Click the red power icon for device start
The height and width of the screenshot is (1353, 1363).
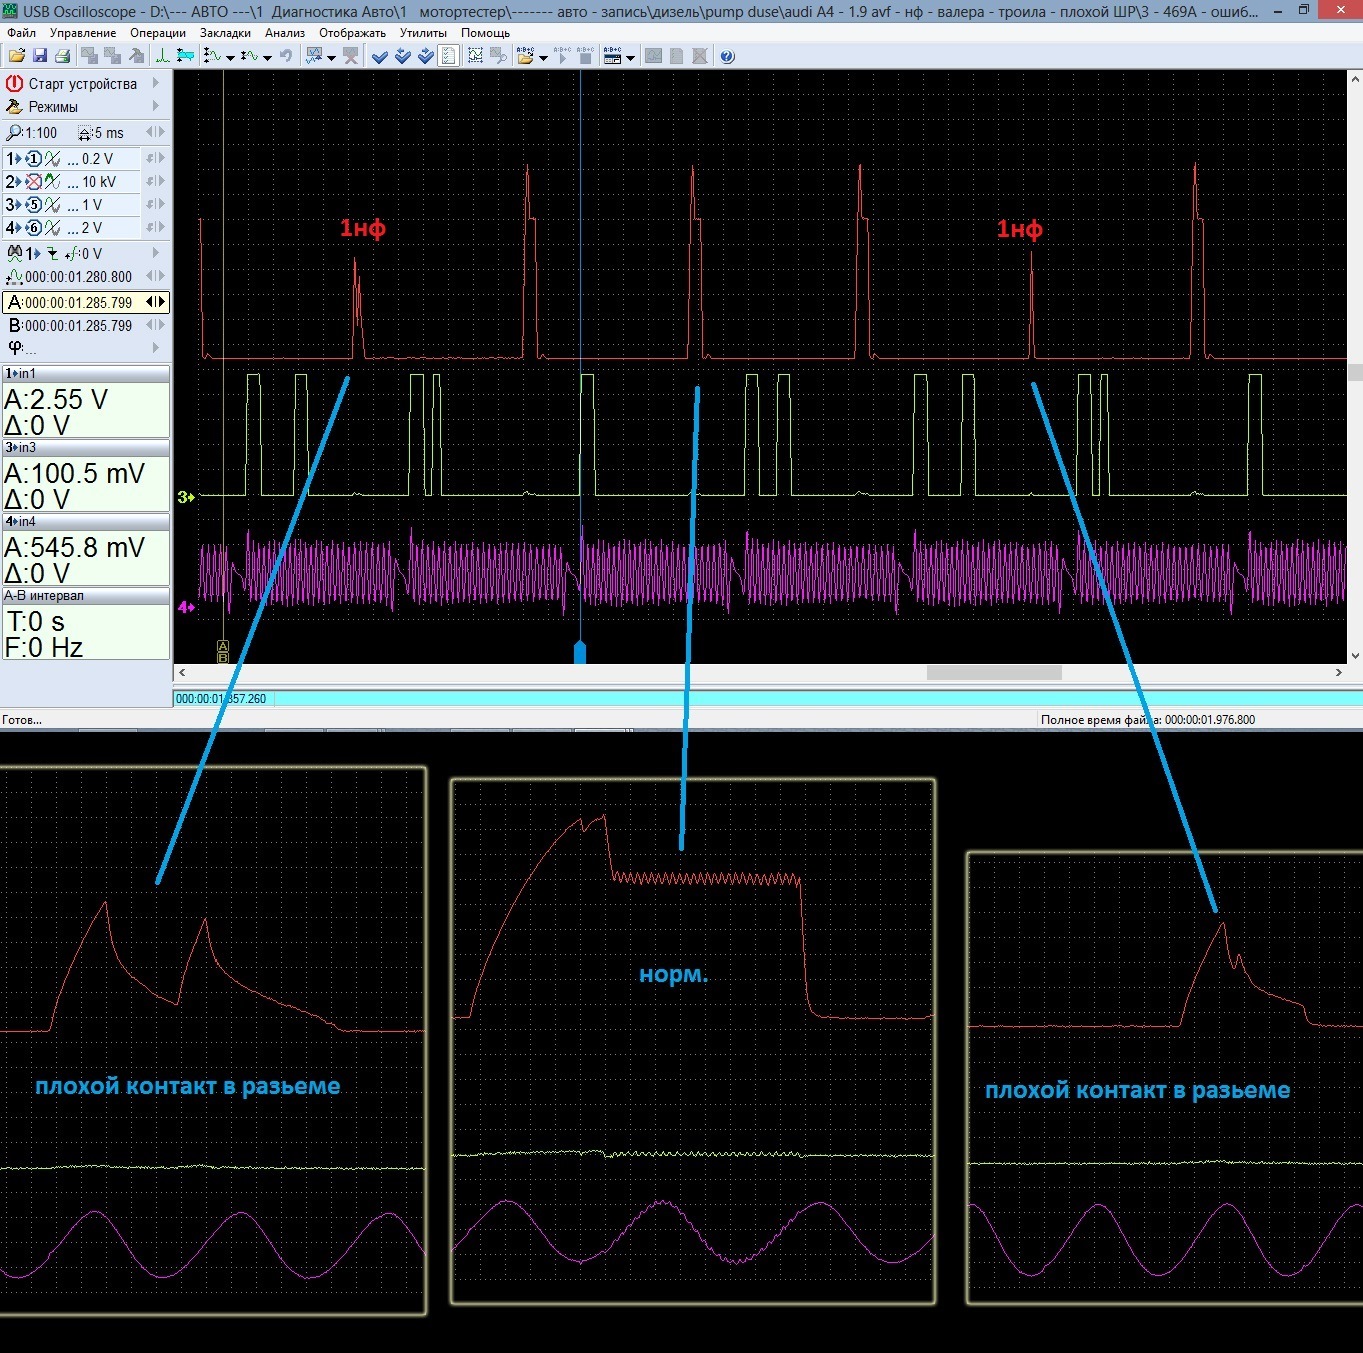pyautogui.click(x=14, y=84)
